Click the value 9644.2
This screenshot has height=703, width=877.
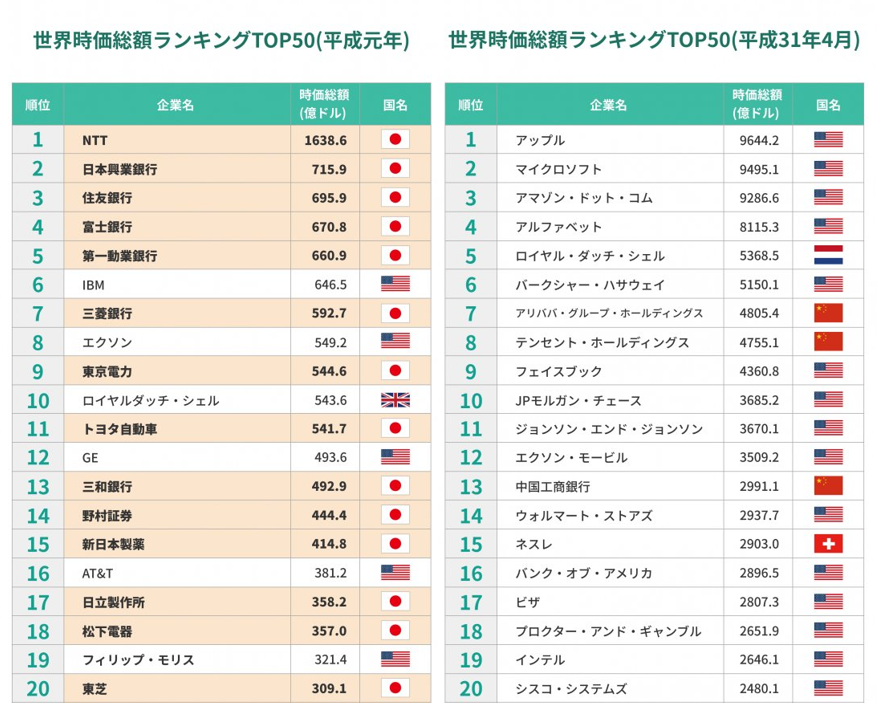(759, 140)
